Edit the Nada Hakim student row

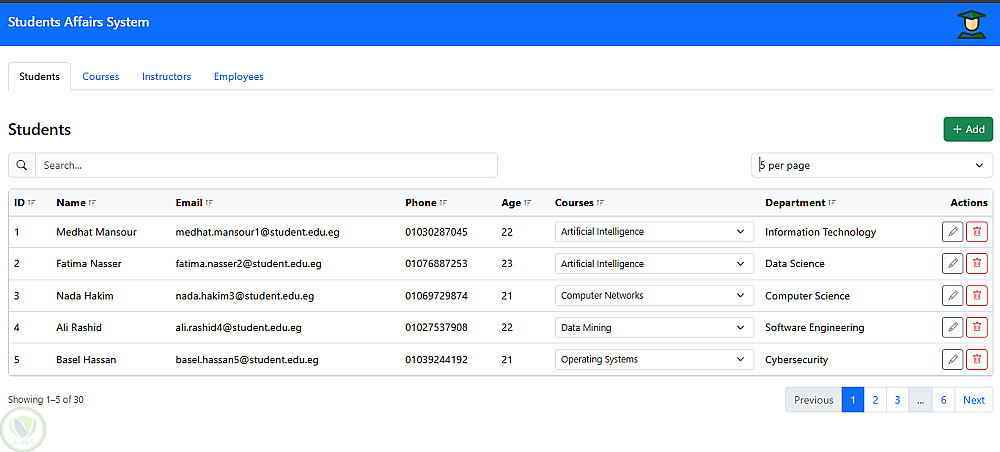(952, 296)
